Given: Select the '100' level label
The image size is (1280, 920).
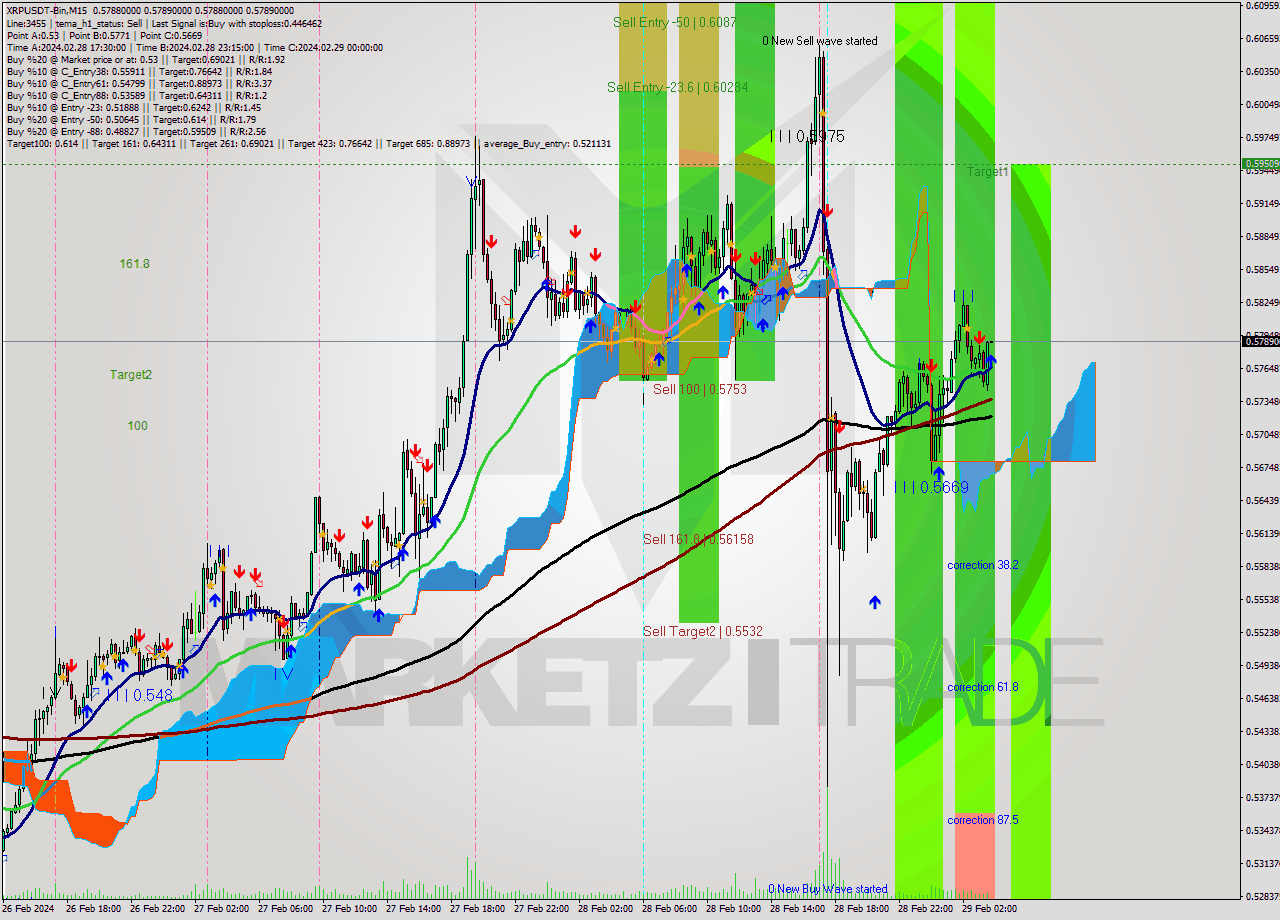Looking at the screenshot, I should click(x=137, y=426).
